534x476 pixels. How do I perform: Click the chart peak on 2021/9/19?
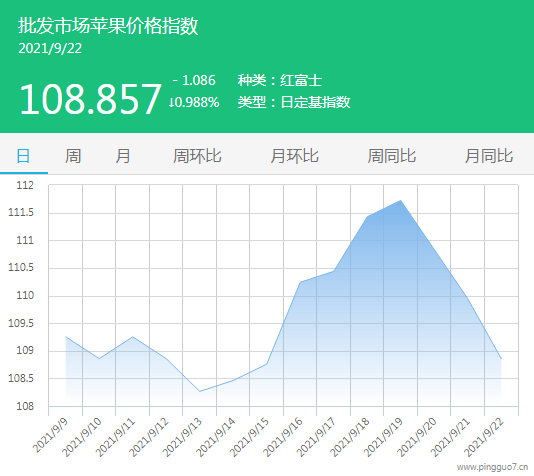pos(400,201)
